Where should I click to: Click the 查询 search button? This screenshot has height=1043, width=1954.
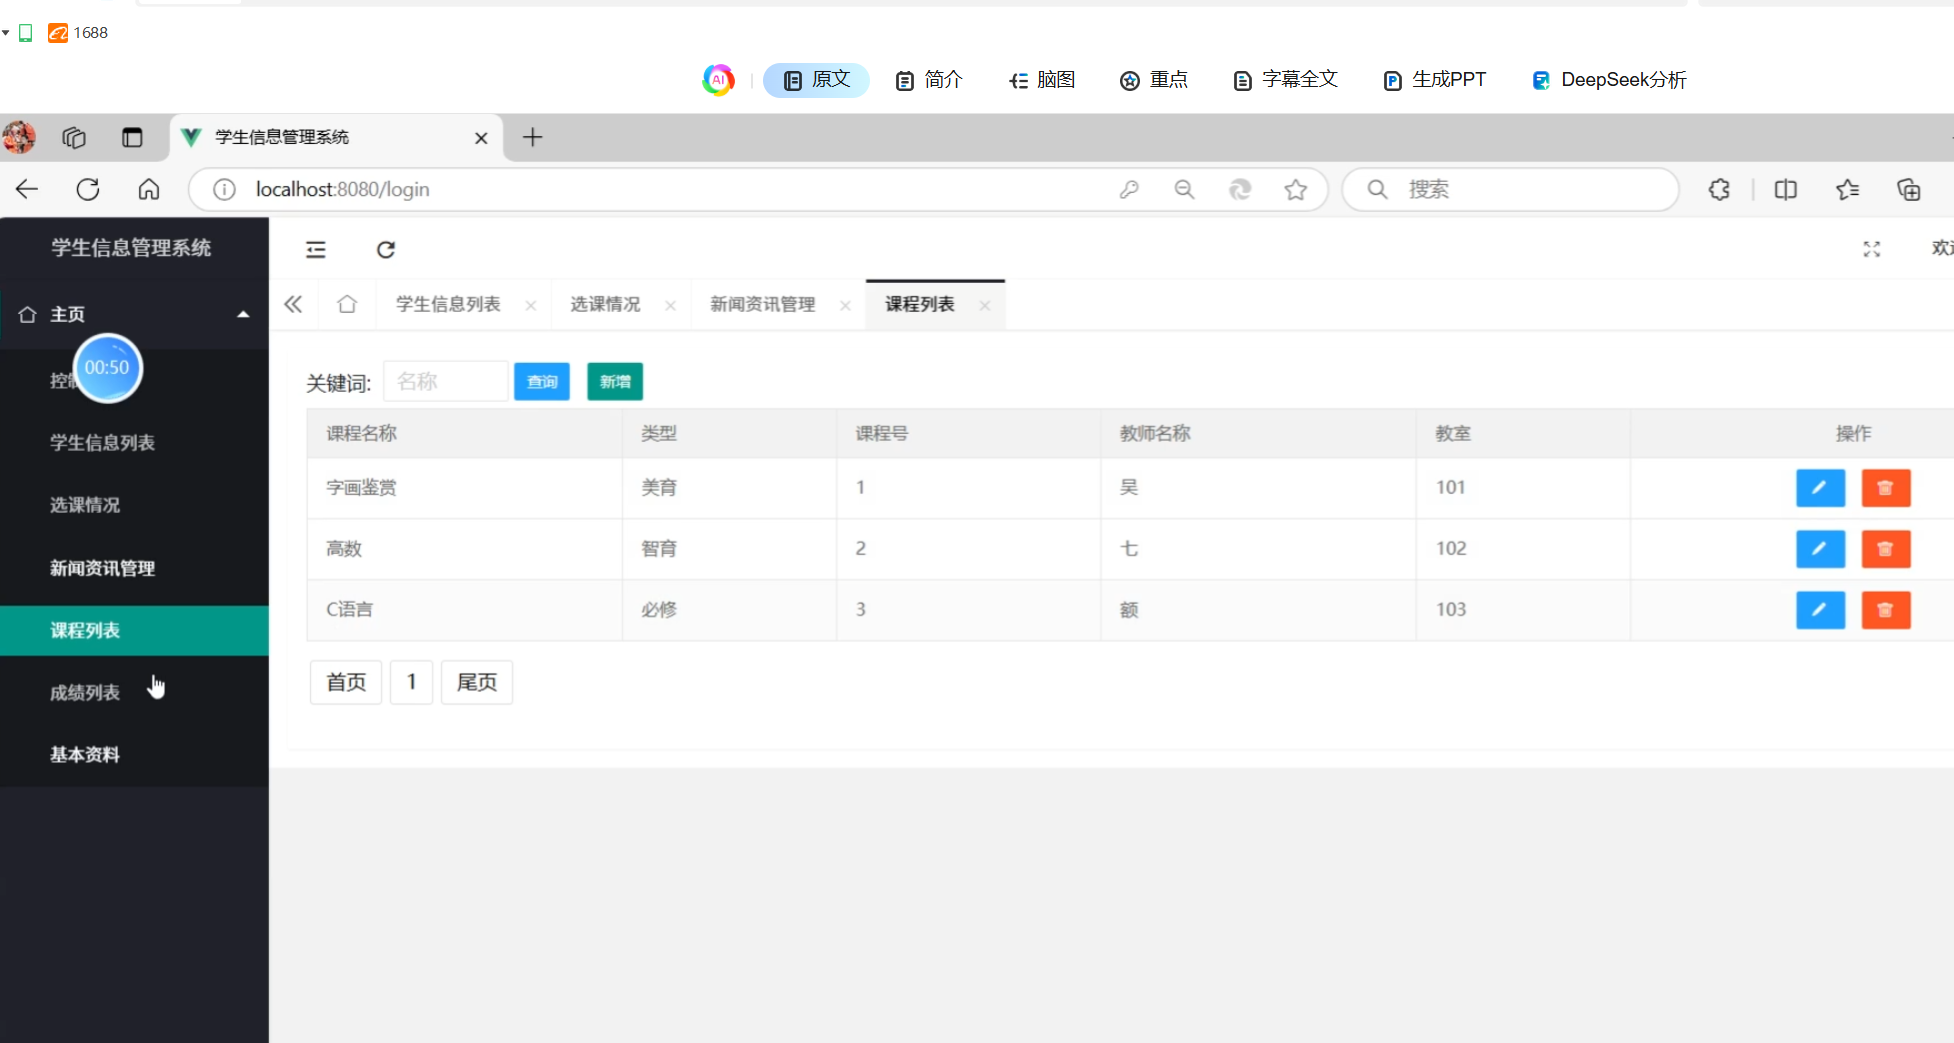point(541,382)
